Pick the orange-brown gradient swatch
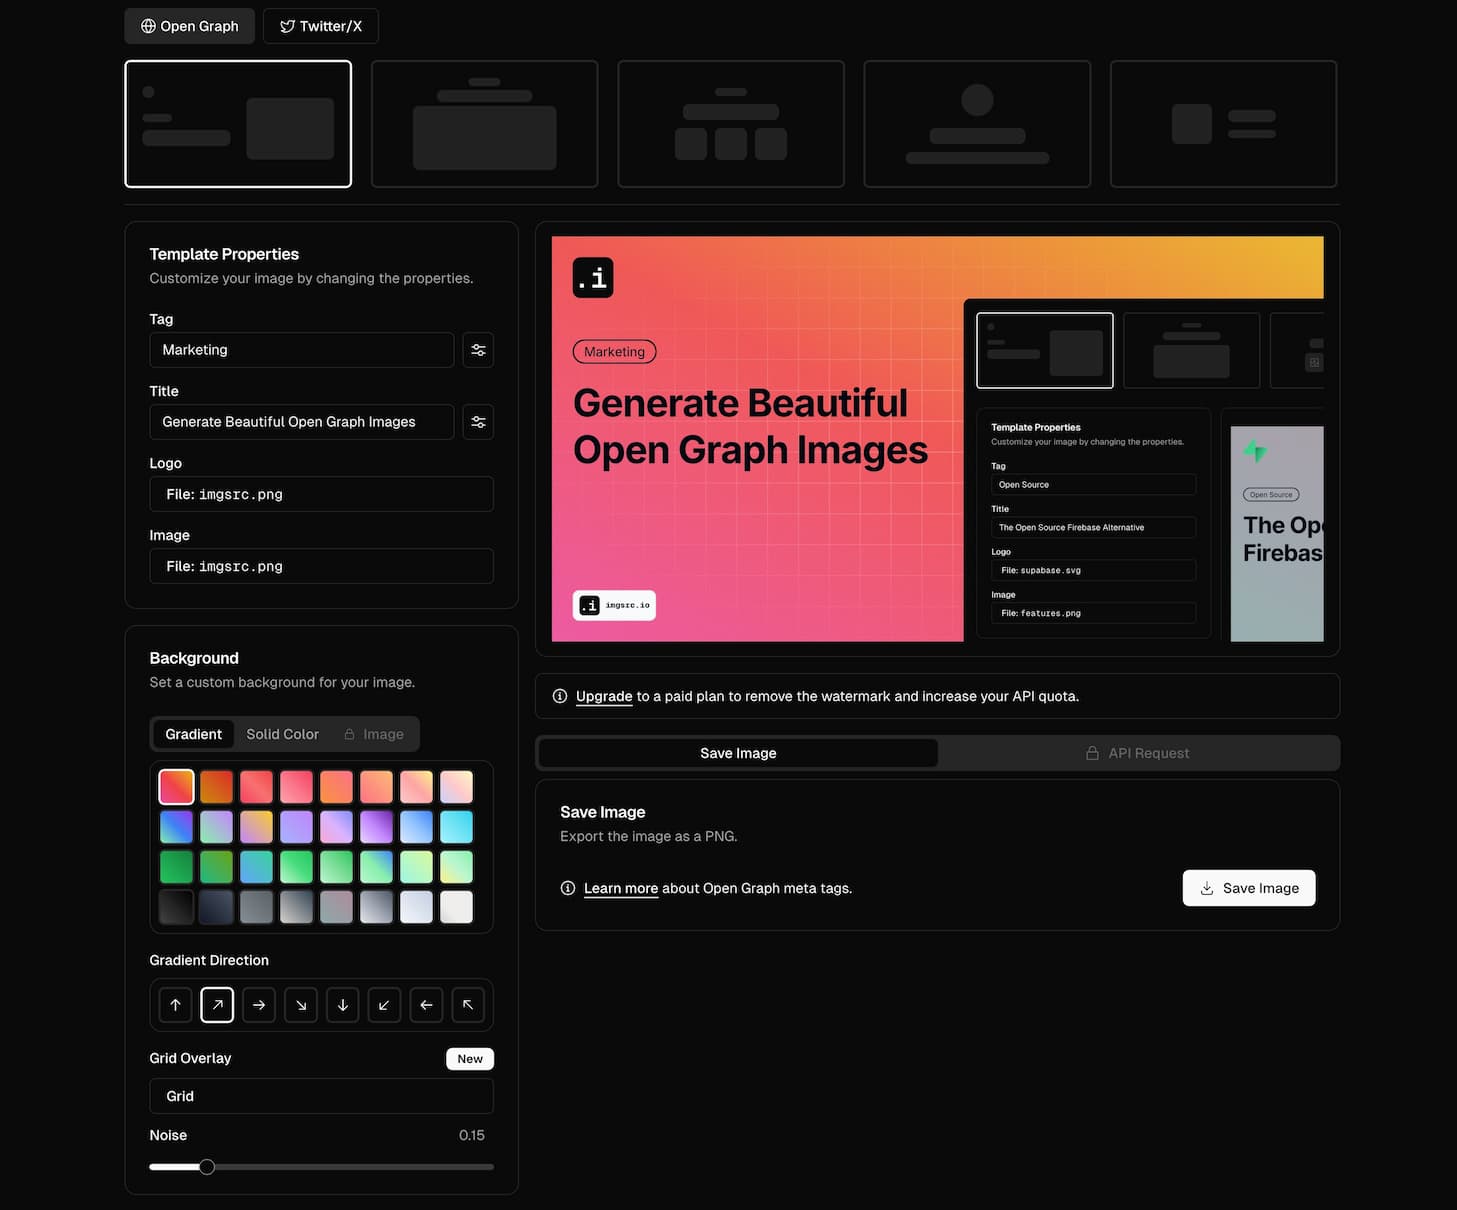 click(x=216, y=787)
